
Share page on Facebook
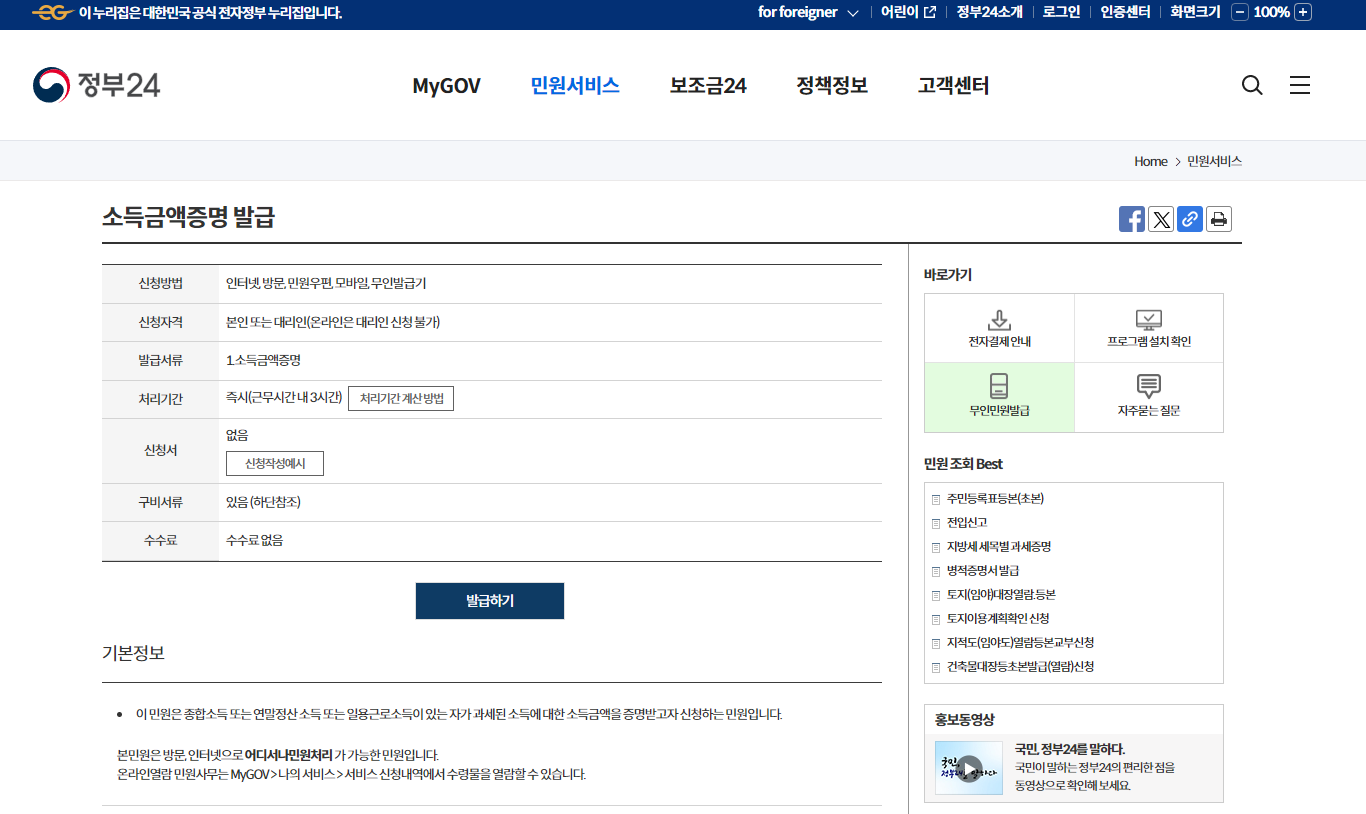tap(1132, 219)
